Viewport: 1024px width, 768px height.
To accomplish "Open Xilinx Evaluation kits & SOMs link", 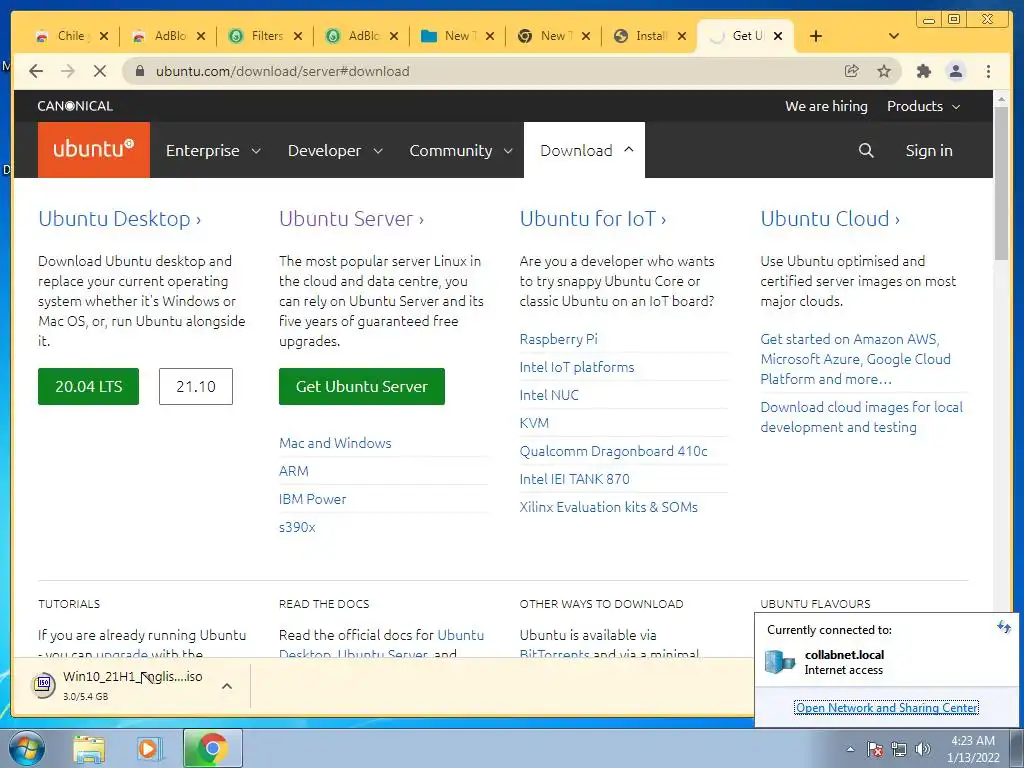I will 609,507.
